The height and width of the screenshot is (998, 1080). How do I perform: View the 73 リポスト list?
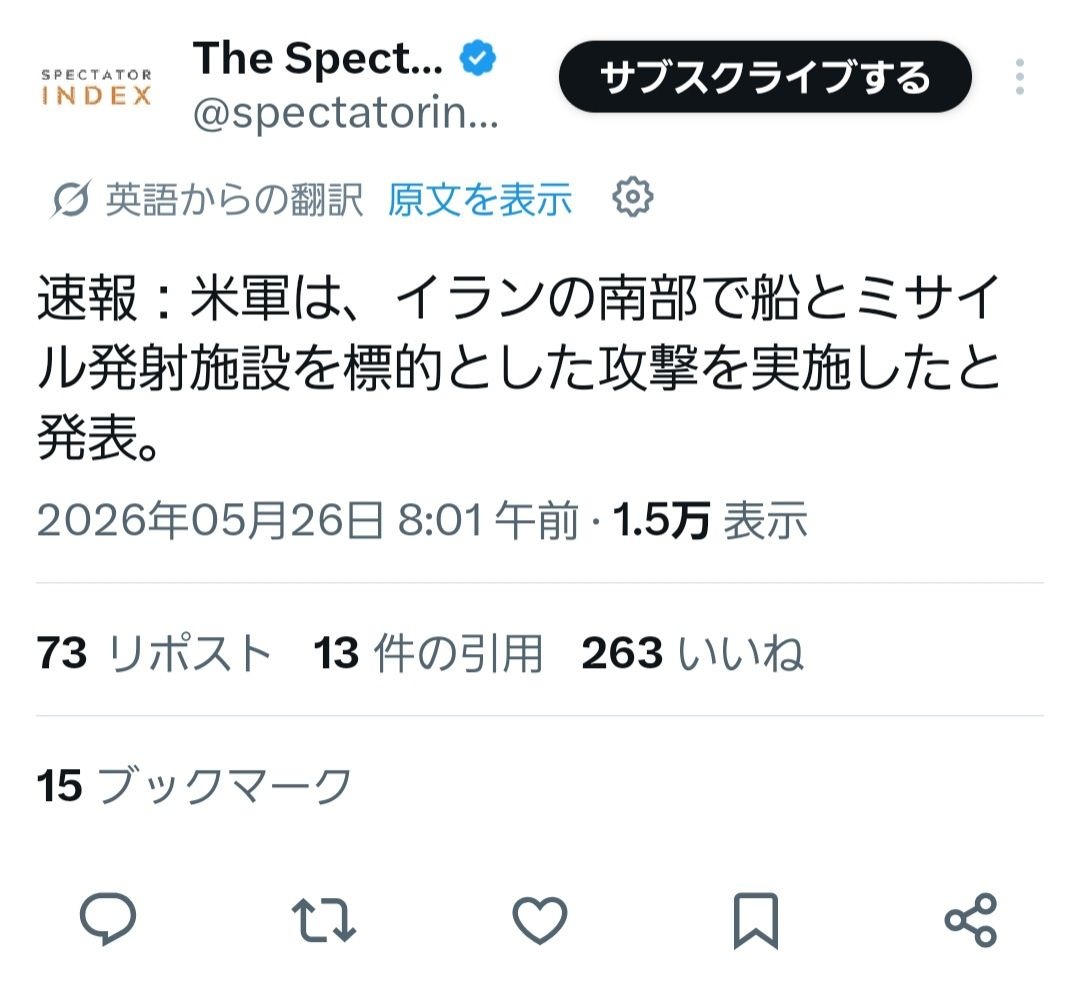[154, 653]
